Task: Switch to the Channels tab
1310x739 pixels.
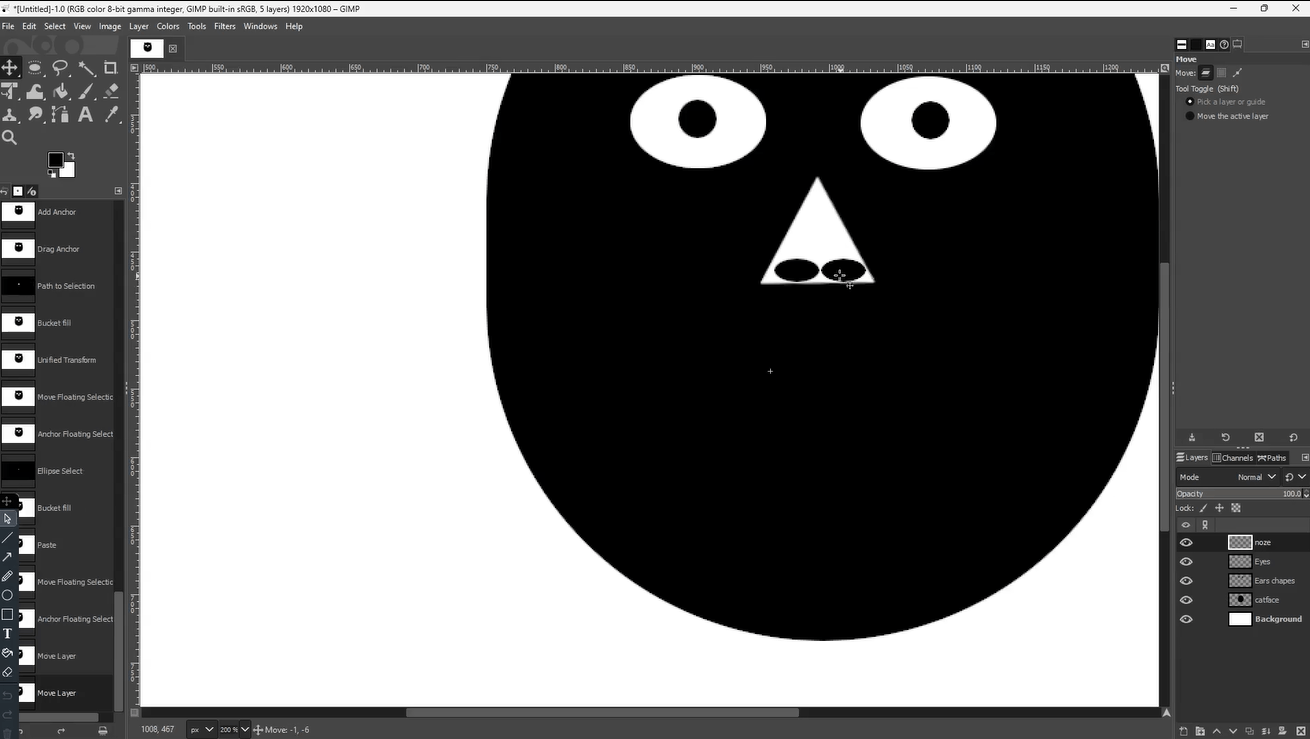Action: [x=1233, y=458]
